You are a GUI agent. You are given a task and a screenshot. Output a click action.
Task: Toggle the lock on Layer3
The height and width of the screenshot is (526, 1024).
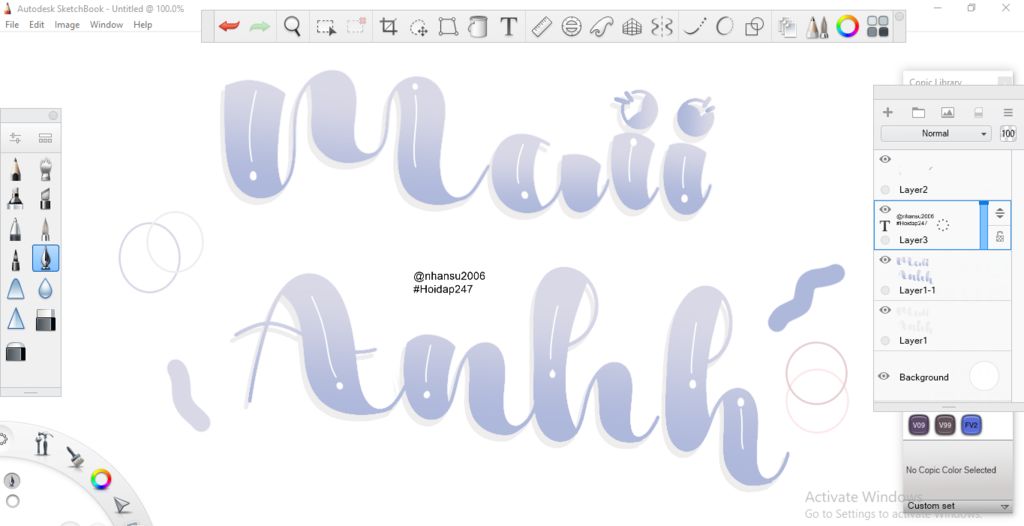click(1000, 237)
